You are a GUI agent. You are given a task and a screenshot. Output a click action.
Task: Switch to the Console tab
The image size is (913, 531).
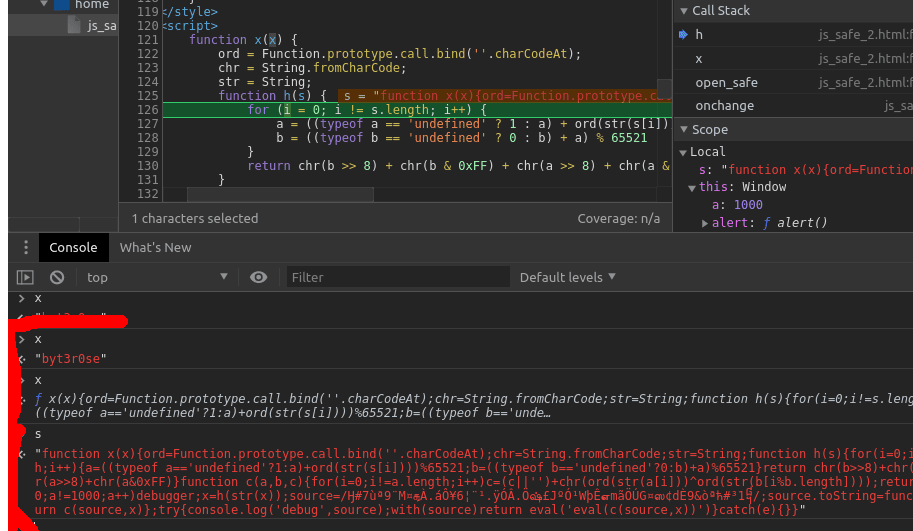tap(73, 248)
